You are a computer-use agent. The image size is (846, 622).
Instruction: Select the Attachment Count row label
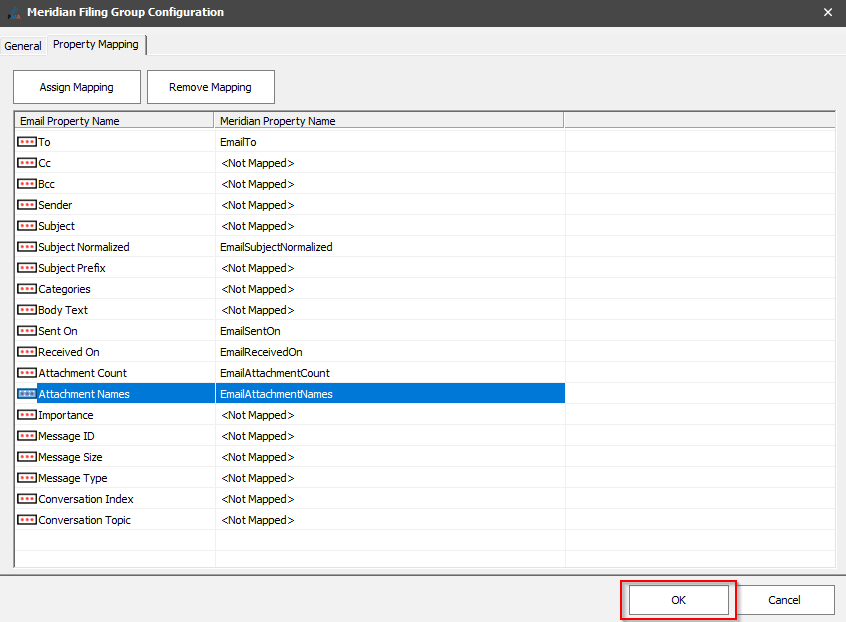[83, 373]
